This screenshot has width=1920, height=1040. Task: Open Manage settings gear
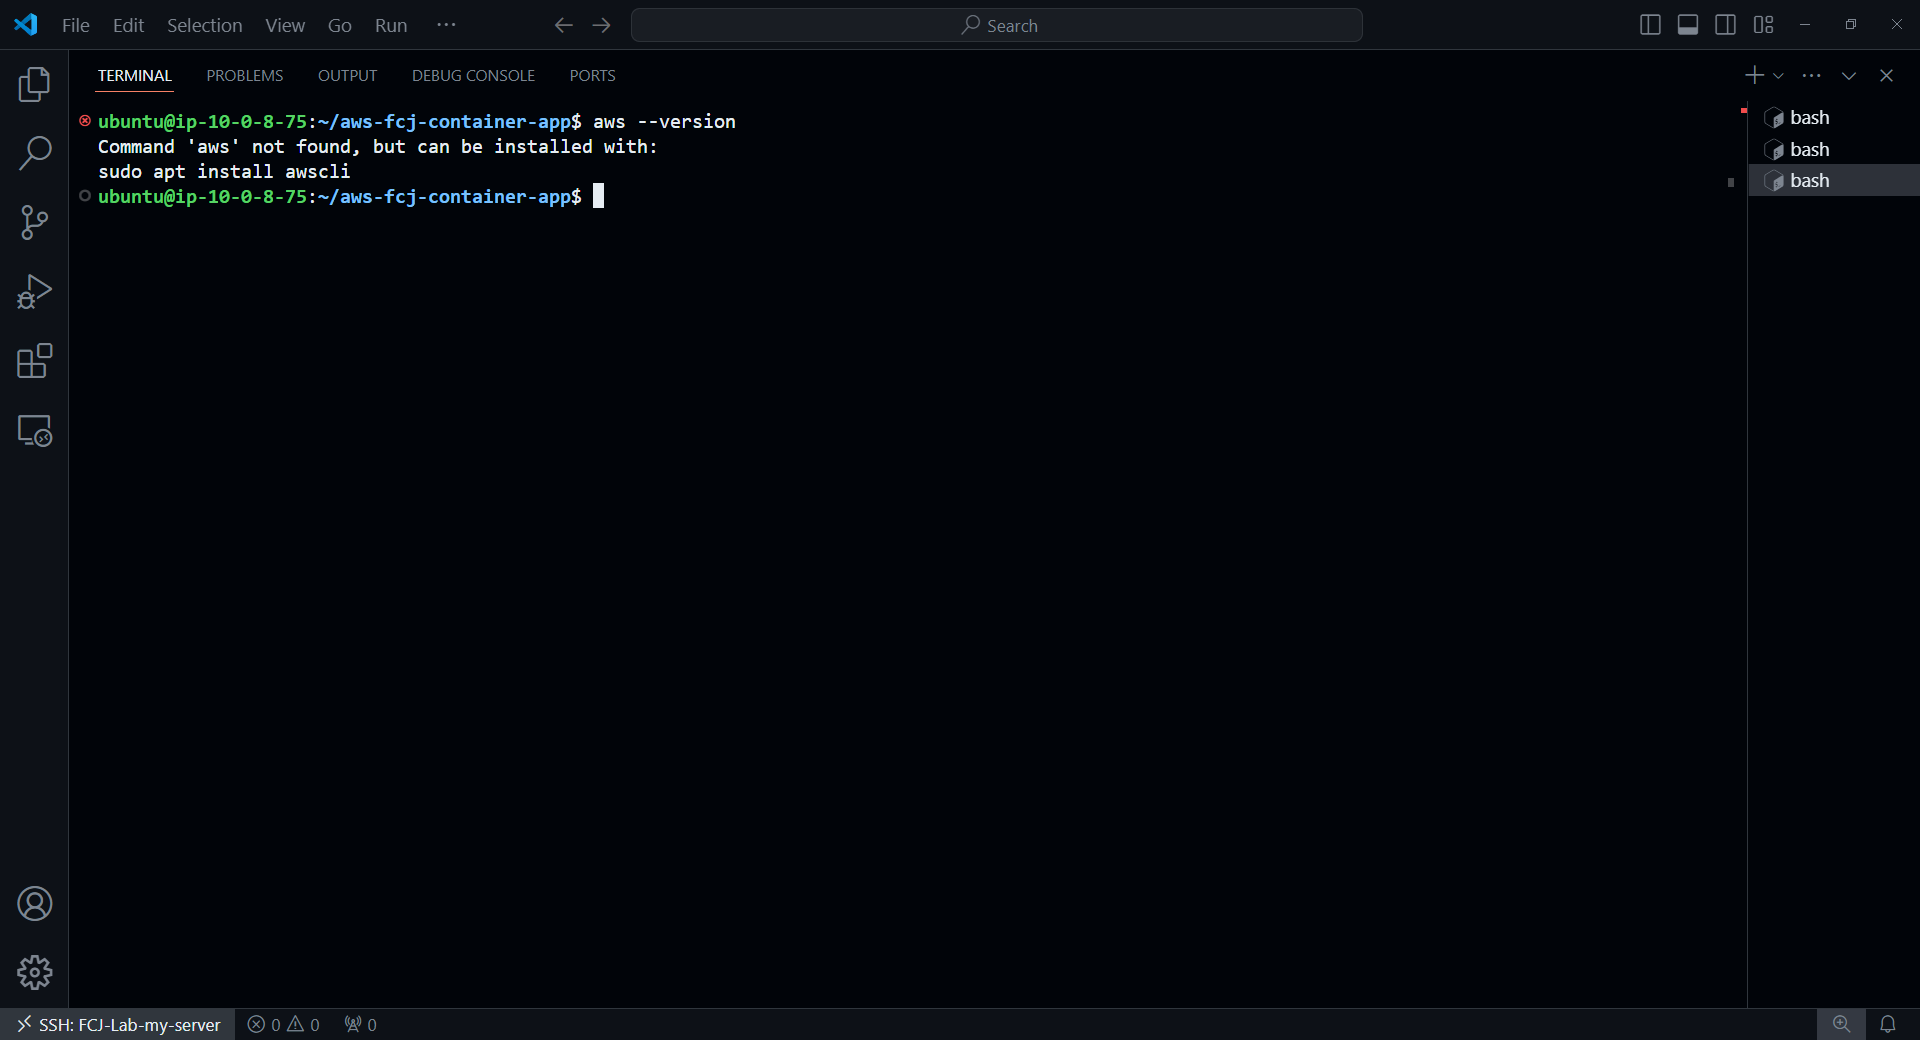(x=34, y=972)
